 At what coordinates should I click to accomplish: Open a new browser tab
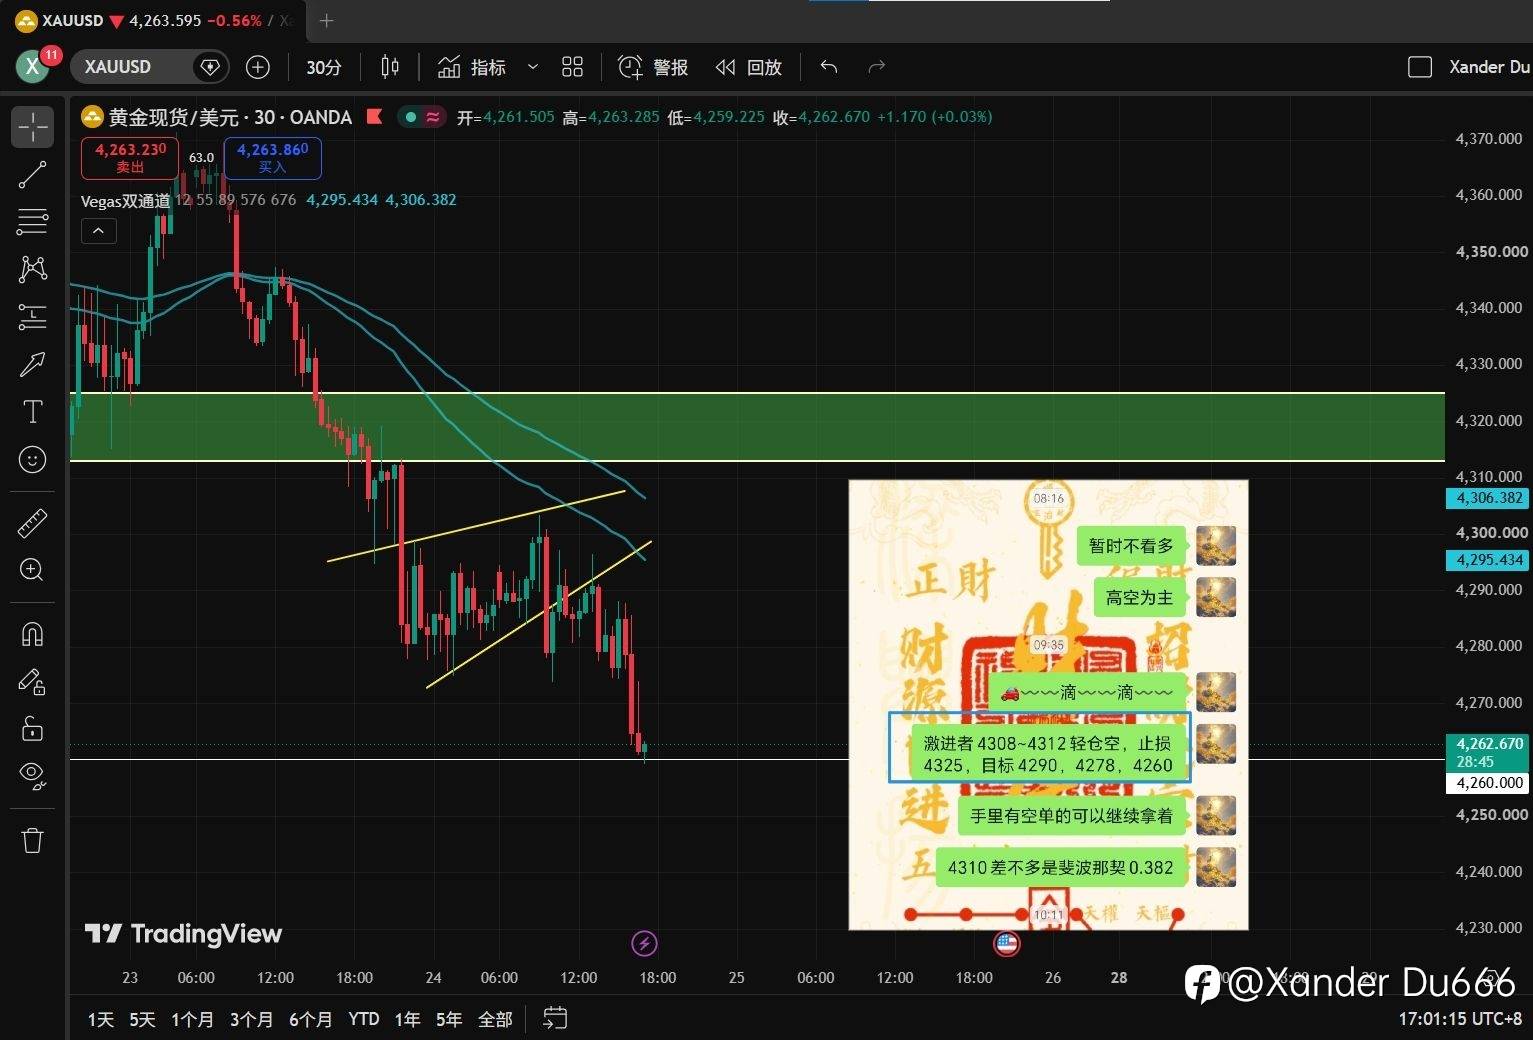(326, 20)
